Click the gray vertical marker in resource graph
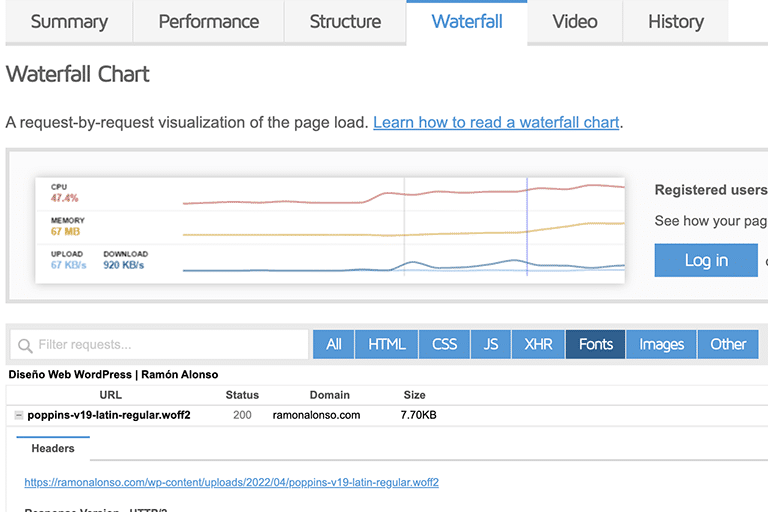Image resolution: width=768 pixels, height=512 pixels. pos(404,227)
